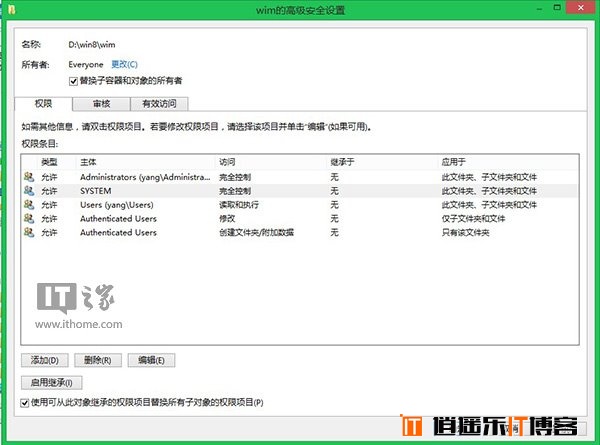This screenshot has width=600, height=445.
Task: Toggle the 替换子容器和对象的所有者 checkbox
Action: 73,81
